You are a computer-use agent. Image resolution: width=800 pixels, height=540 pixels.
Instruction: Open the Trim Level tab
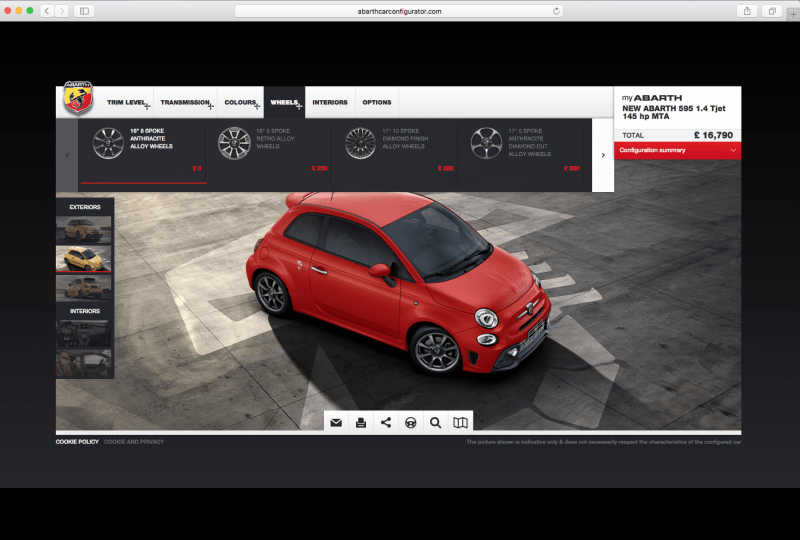(127, 103)
